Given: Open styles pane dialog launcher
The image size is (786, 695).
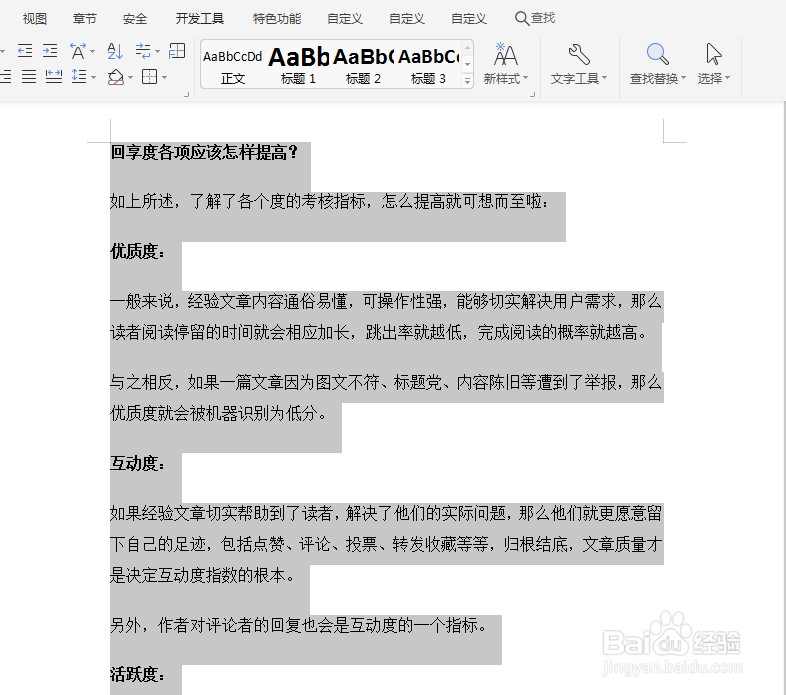Looking at the screenshot, I should [532, 94].
